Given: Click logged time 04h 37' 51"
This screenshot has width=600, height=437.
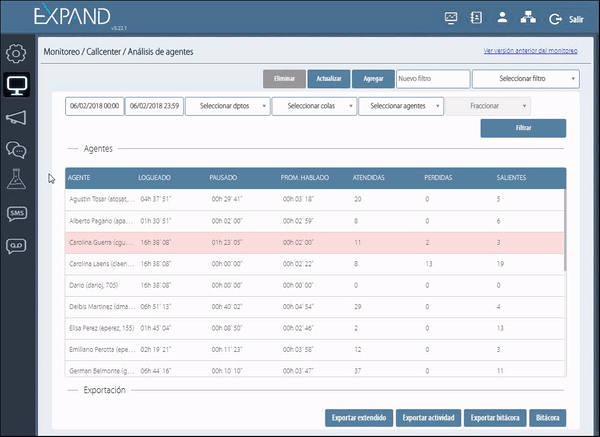Looking at the screenshot, I should pyautogui.click(x=156, y=199).
